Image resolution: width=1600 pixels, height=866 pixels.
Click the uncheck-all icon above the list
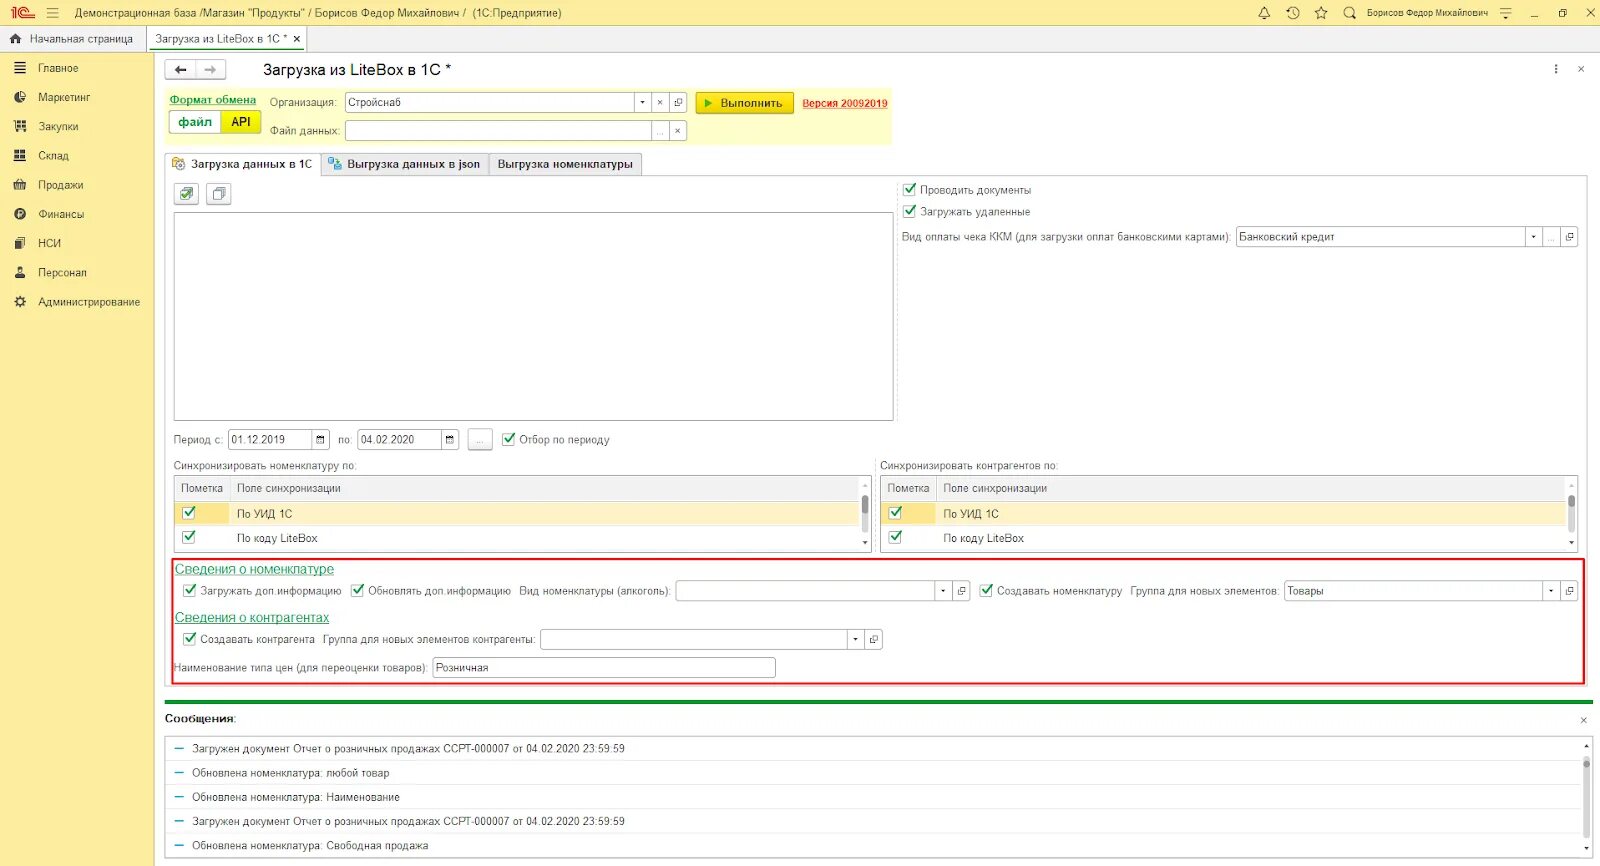[219, 194]
